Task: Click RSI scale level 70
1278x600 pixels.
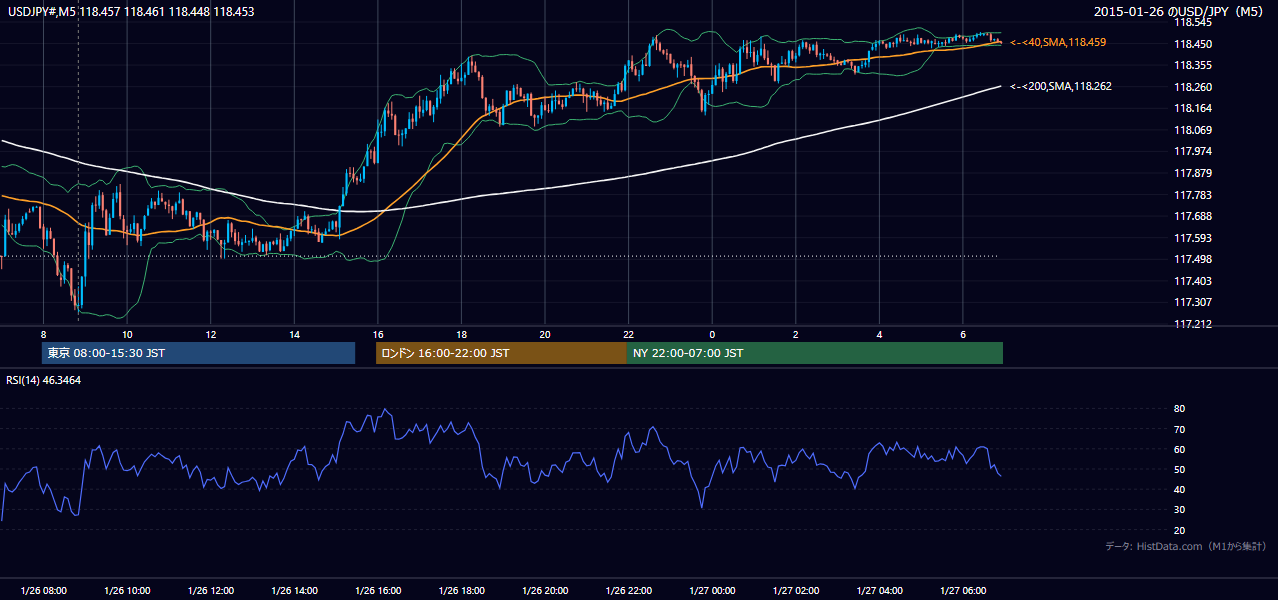Action: (1179, 429)
